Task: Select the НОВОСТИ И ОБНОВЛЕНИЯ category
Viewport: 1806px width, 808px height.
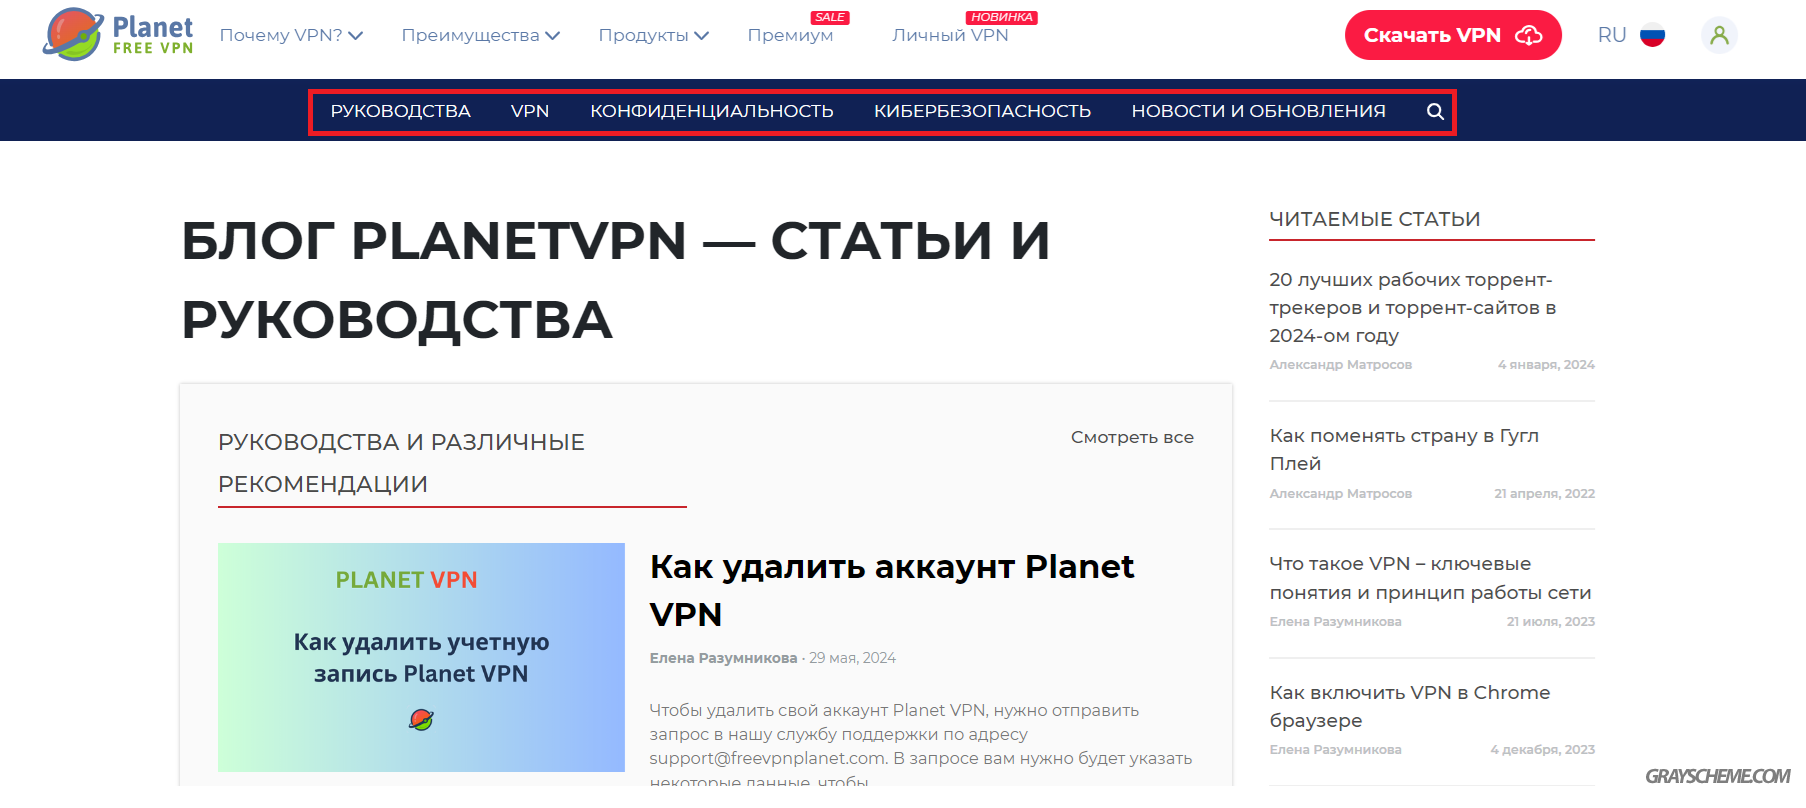Action: point(1258,111)
